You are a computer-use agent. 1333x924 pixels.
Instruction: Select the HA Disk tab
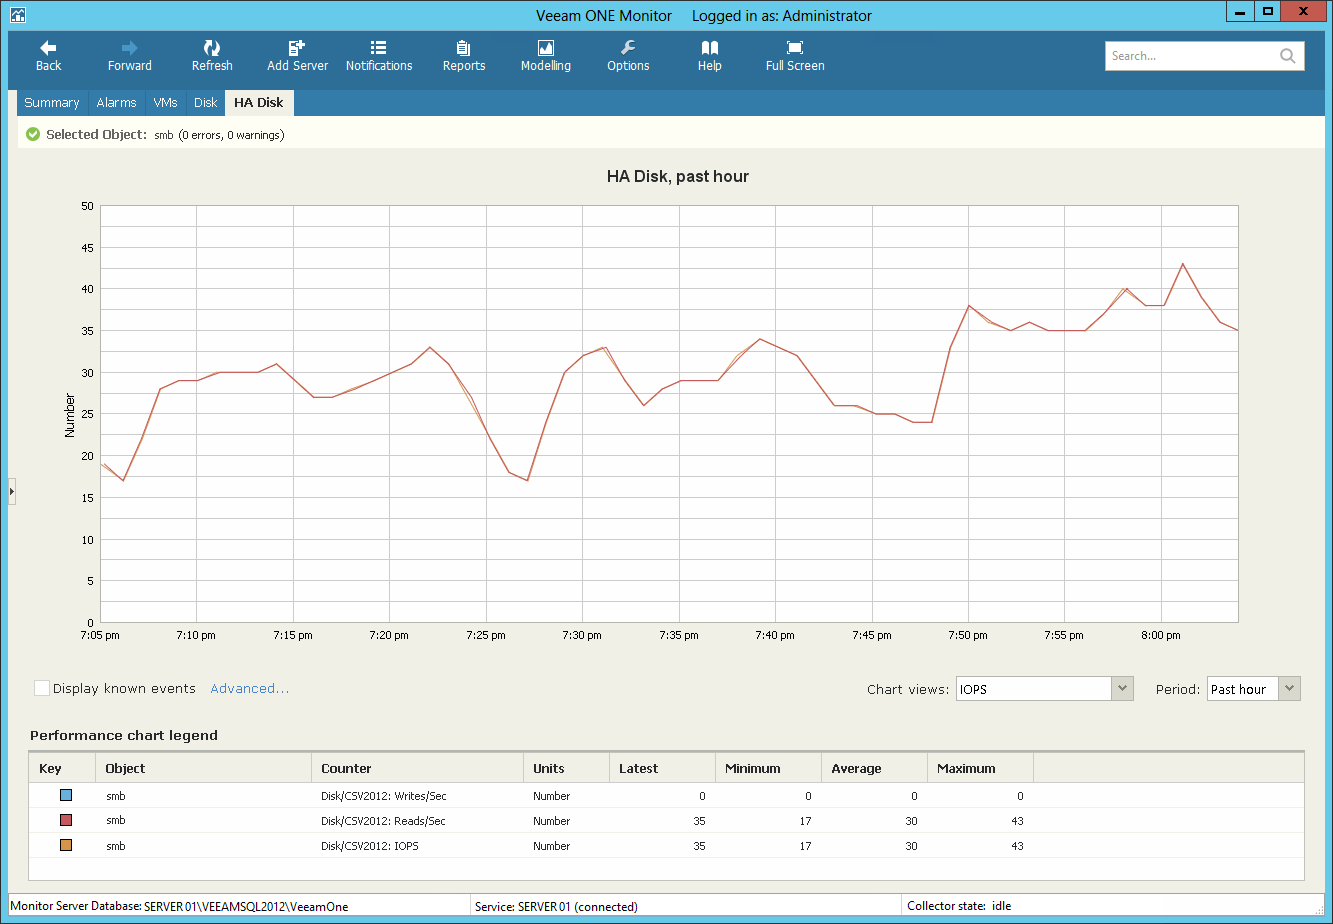coord(259,103)
